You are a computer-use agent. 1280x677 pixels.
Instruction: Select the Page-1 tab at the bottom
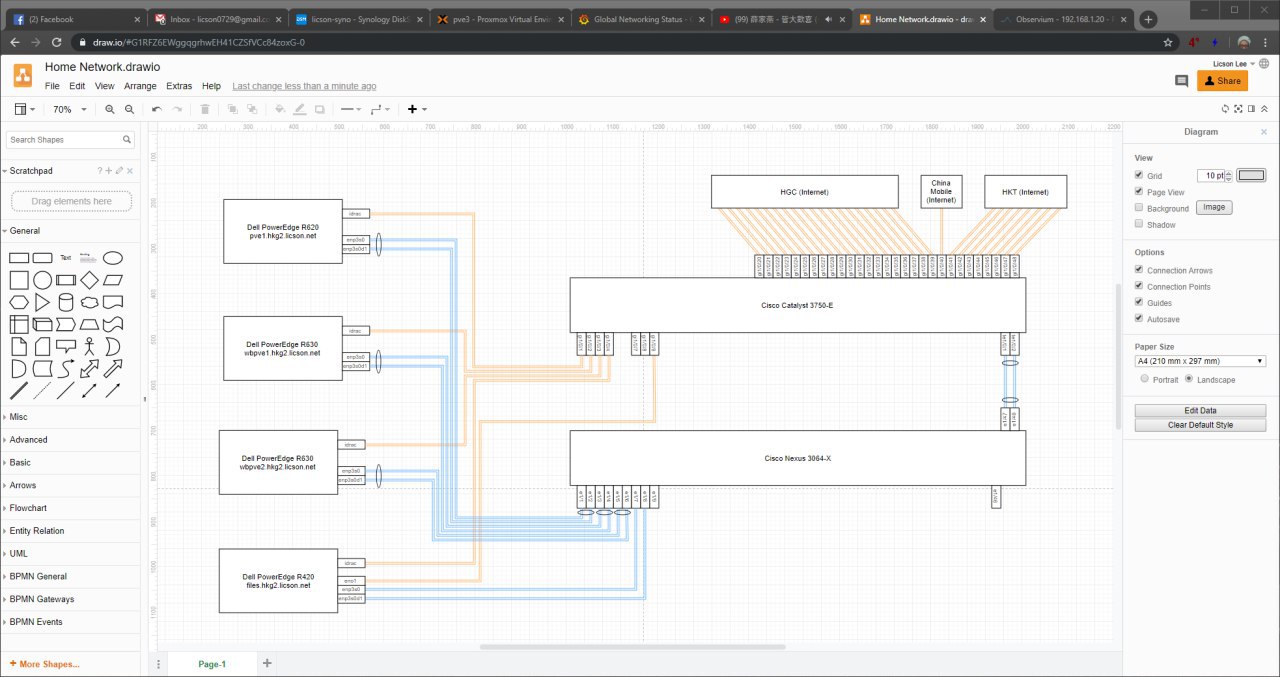pos(212,664)
